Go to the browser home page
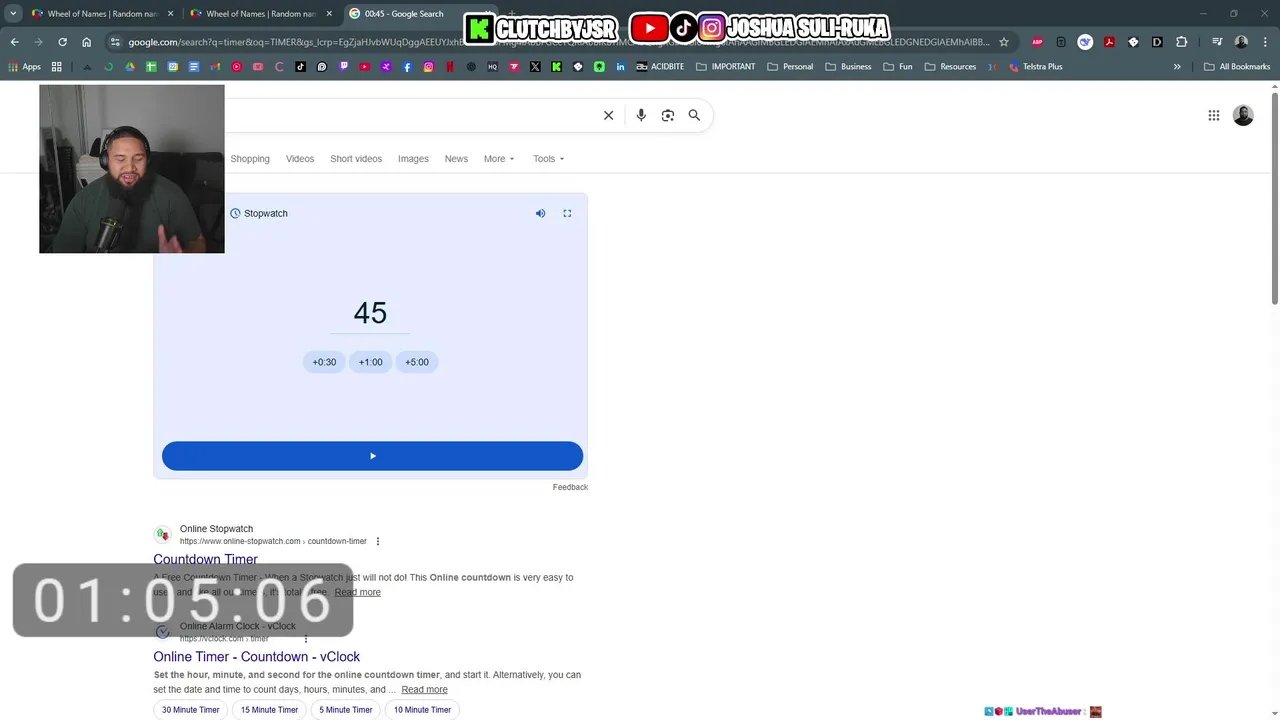The height and width of the screenshot is (720, 1280). (87, 42)
